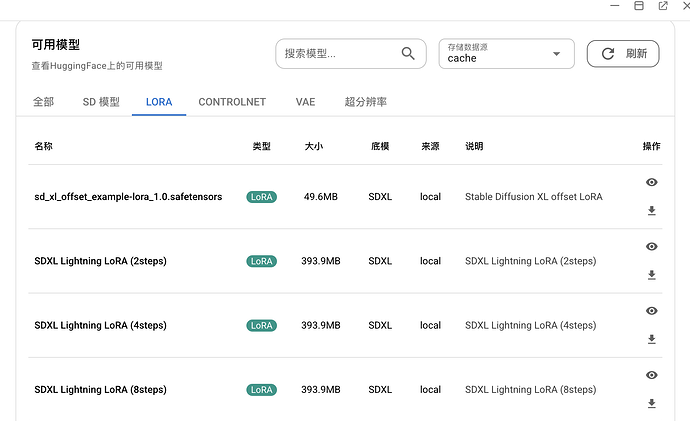View SDXL Lightning LoRA (2steps) eye icon
The width and height of the screenshot is (690, 421).
pyautogui.click(x=652, y=246)
